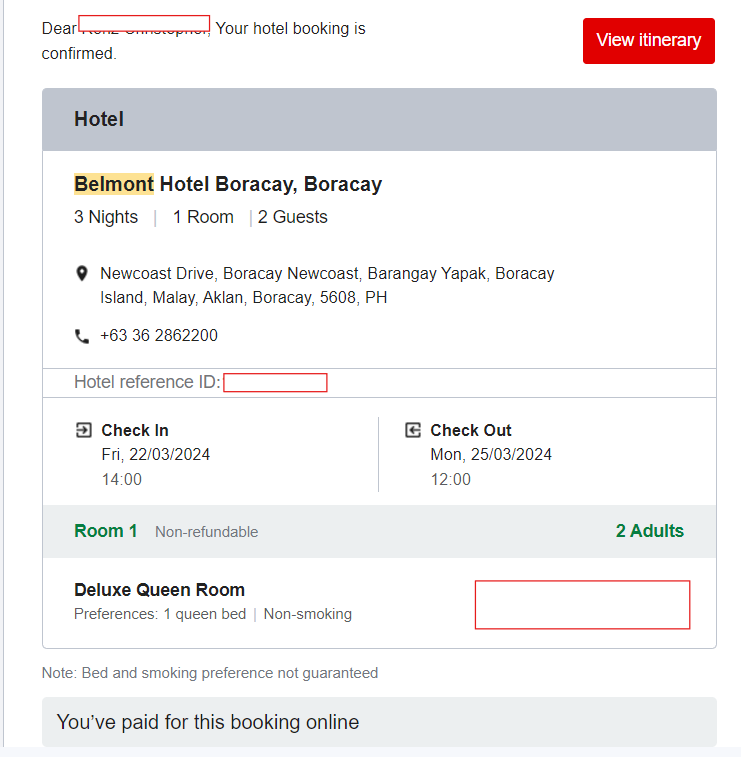Click the phone icon beside the hotel number
Screen dimensions: 741x757
pyautogui.click(x=82, y=336)
